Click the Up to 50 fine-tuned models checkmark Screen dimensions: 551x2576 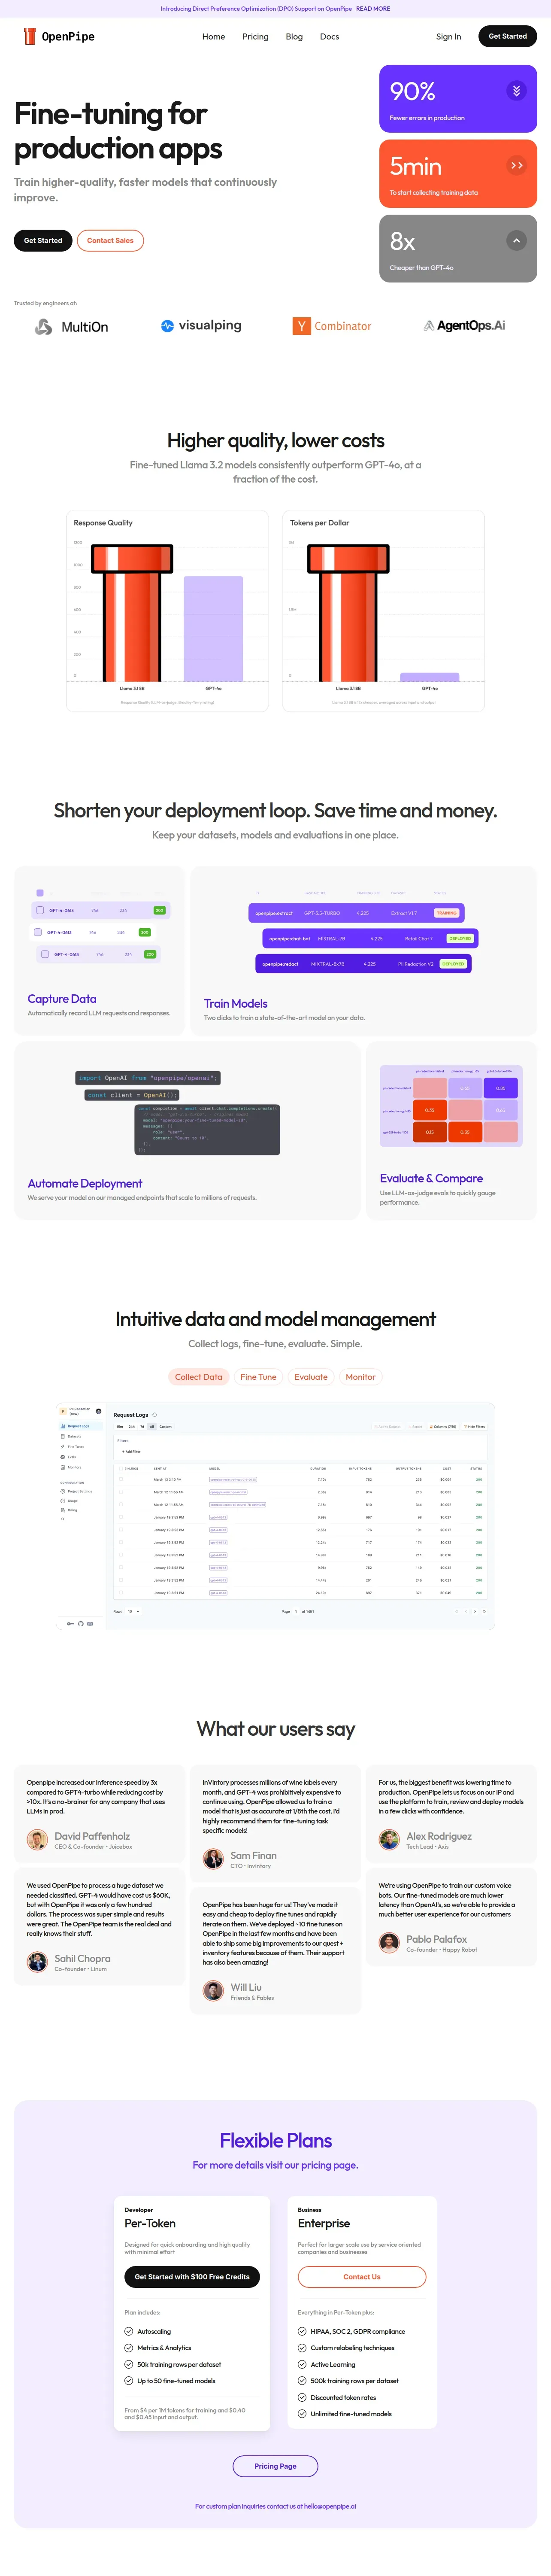click(129, 2381)
